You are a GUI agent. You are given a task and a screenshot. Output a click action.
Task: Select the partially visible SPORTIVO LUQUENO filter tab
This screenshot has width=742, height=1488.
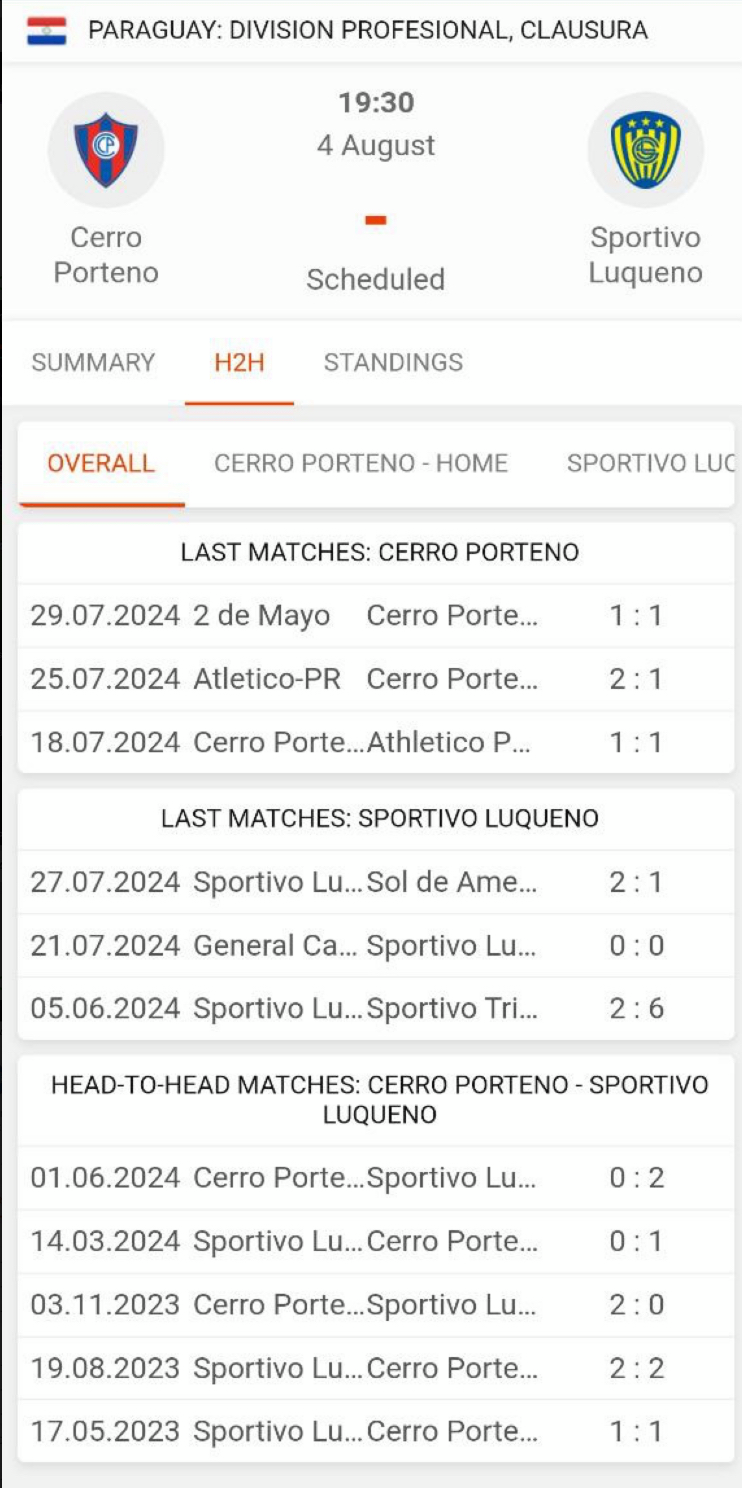pyautogui.click(x=650, y=464)
